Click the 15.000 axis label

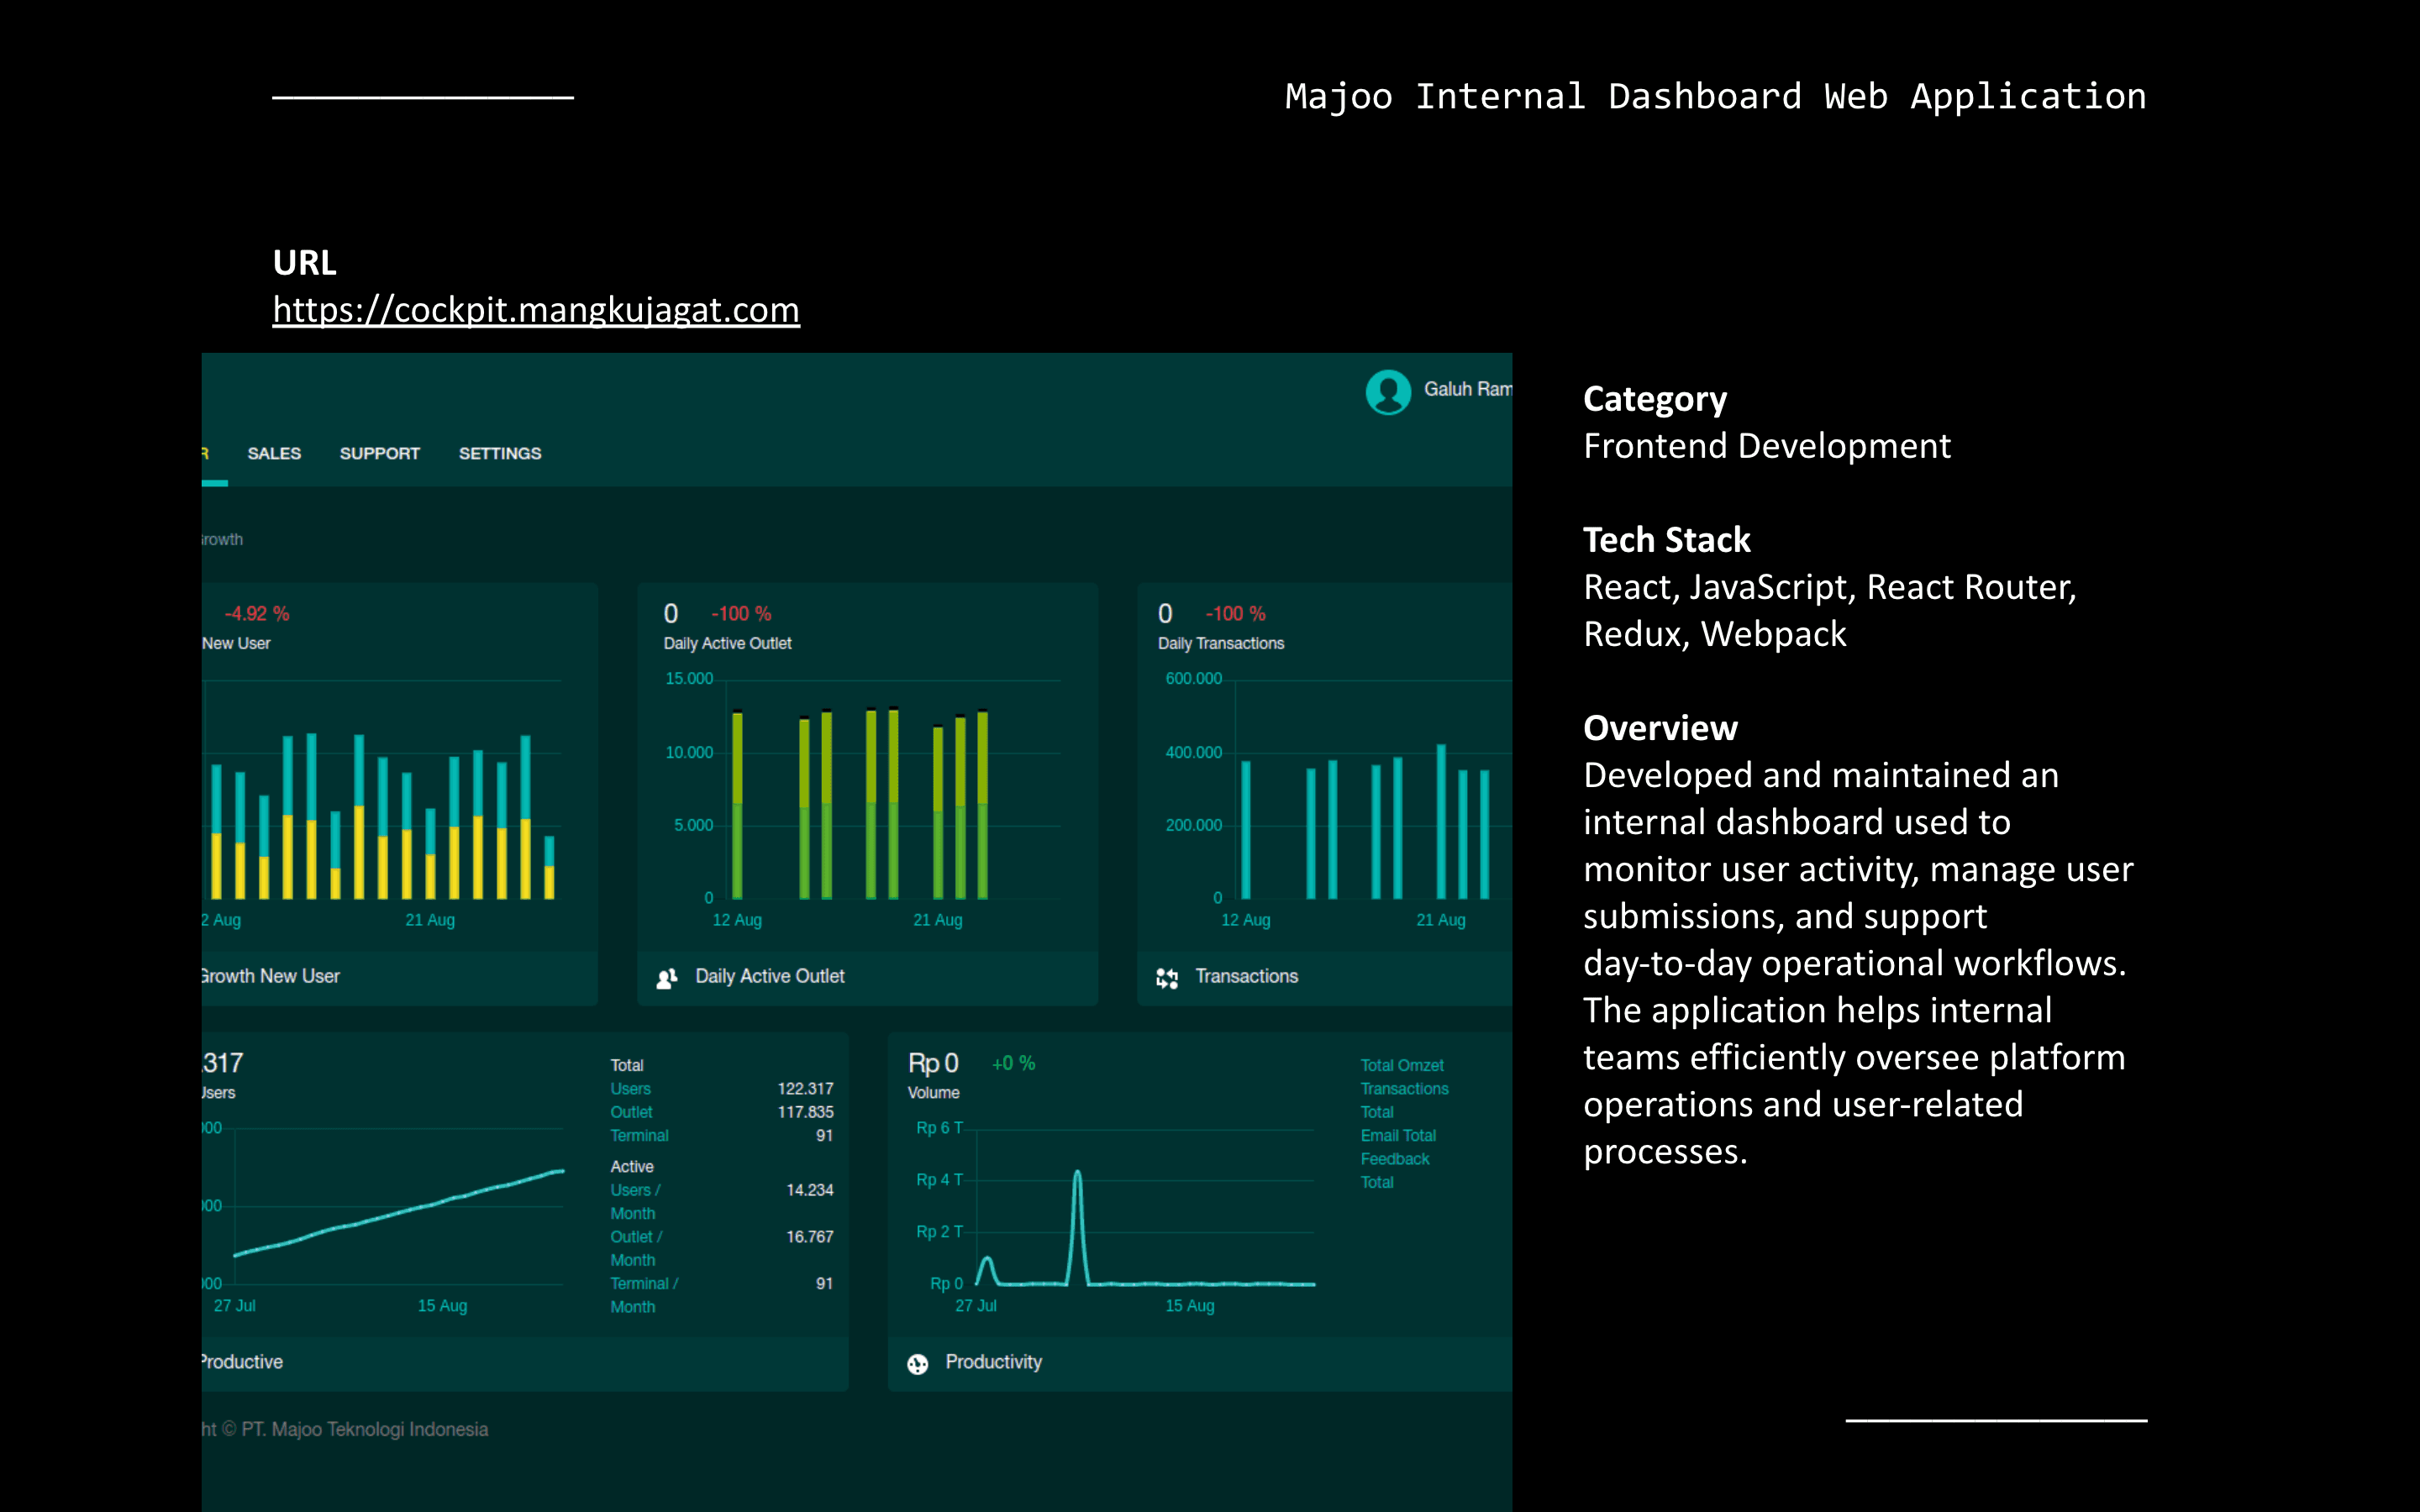689,679
